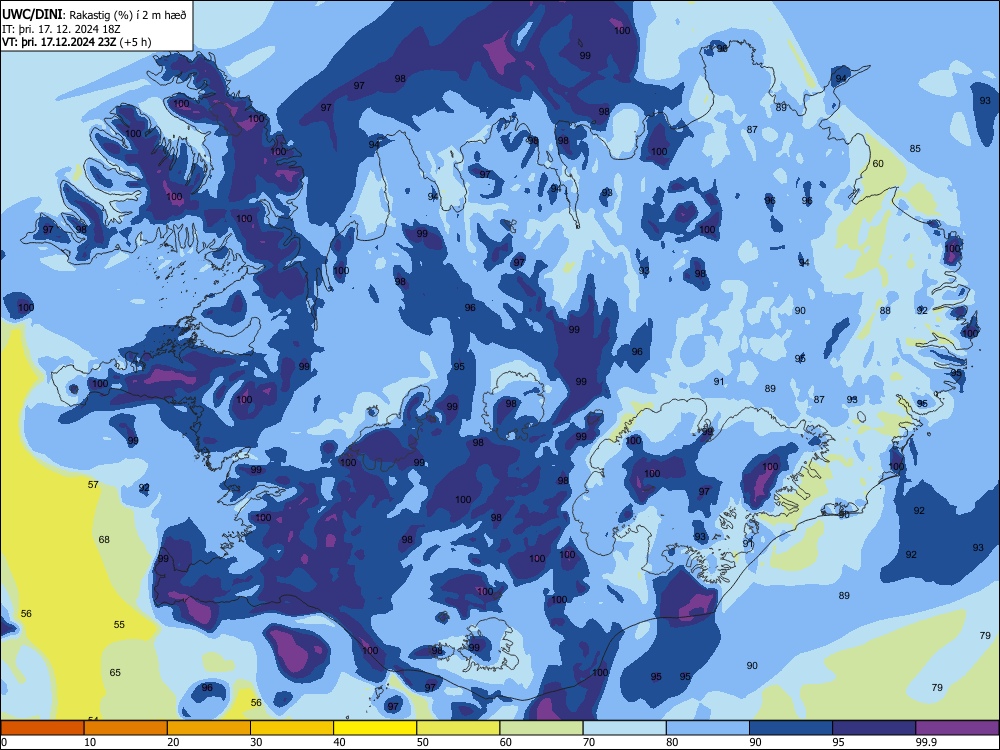Click the legend tick label '99.9'

tap(926, 742)
